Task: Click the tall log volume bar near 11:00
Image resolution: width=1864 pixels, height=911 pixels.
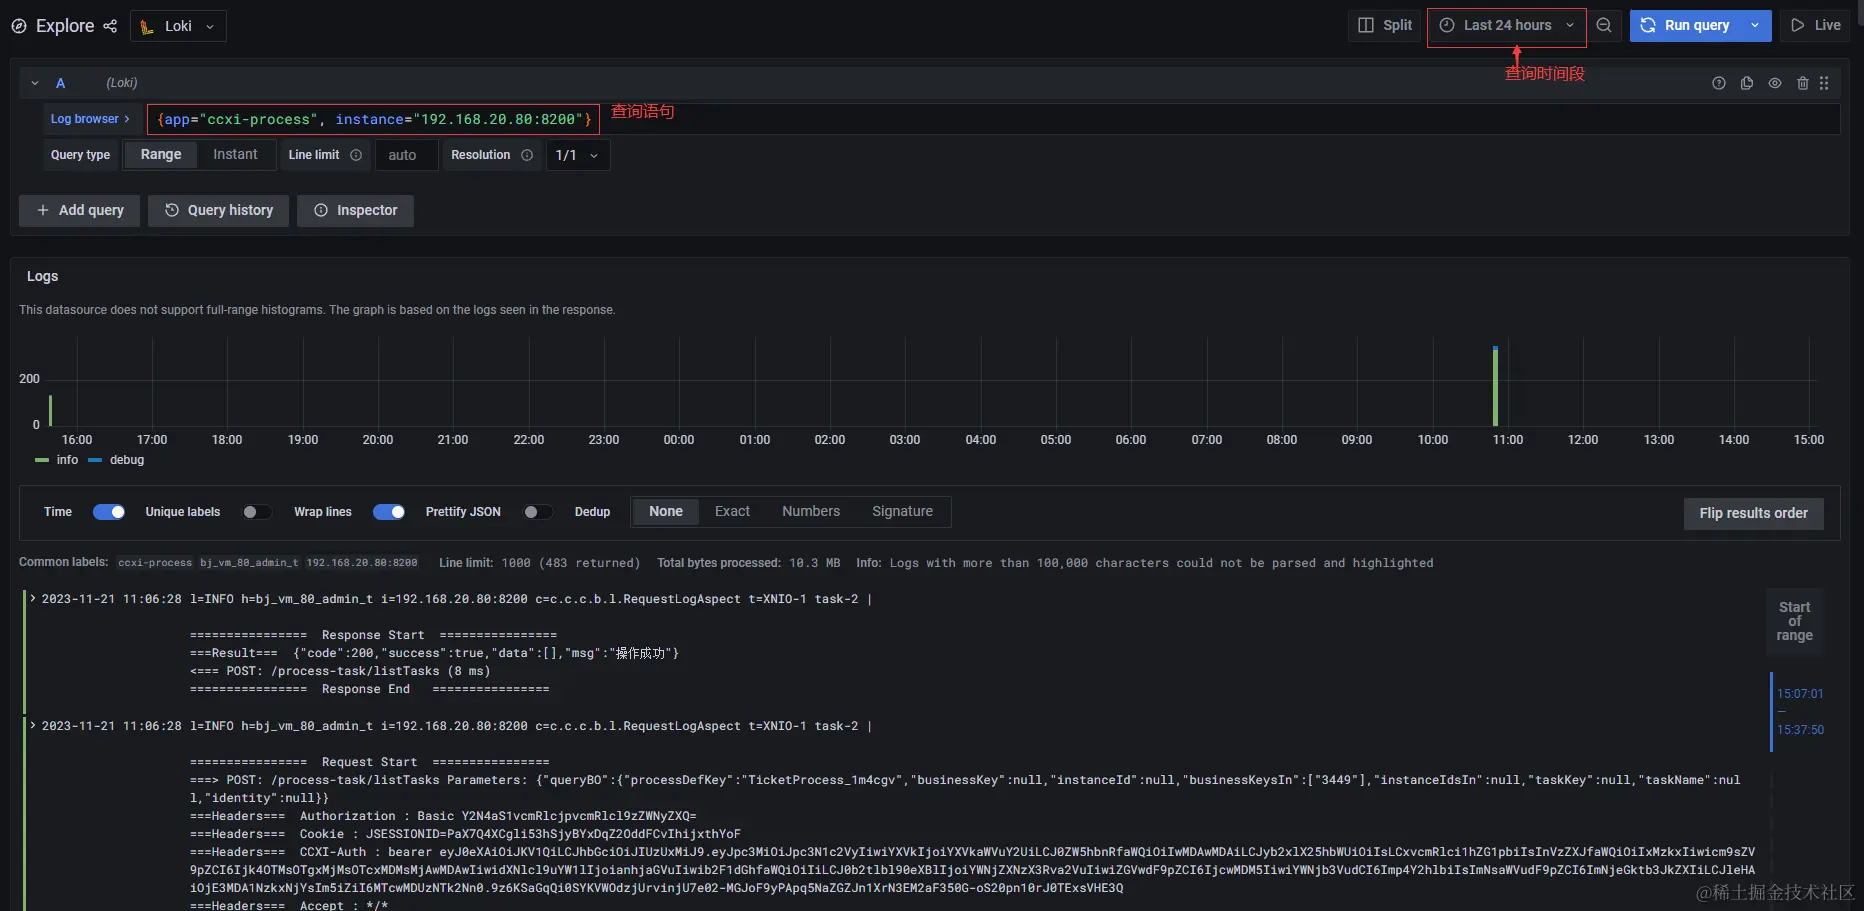Action: (x=1496, y=386)
